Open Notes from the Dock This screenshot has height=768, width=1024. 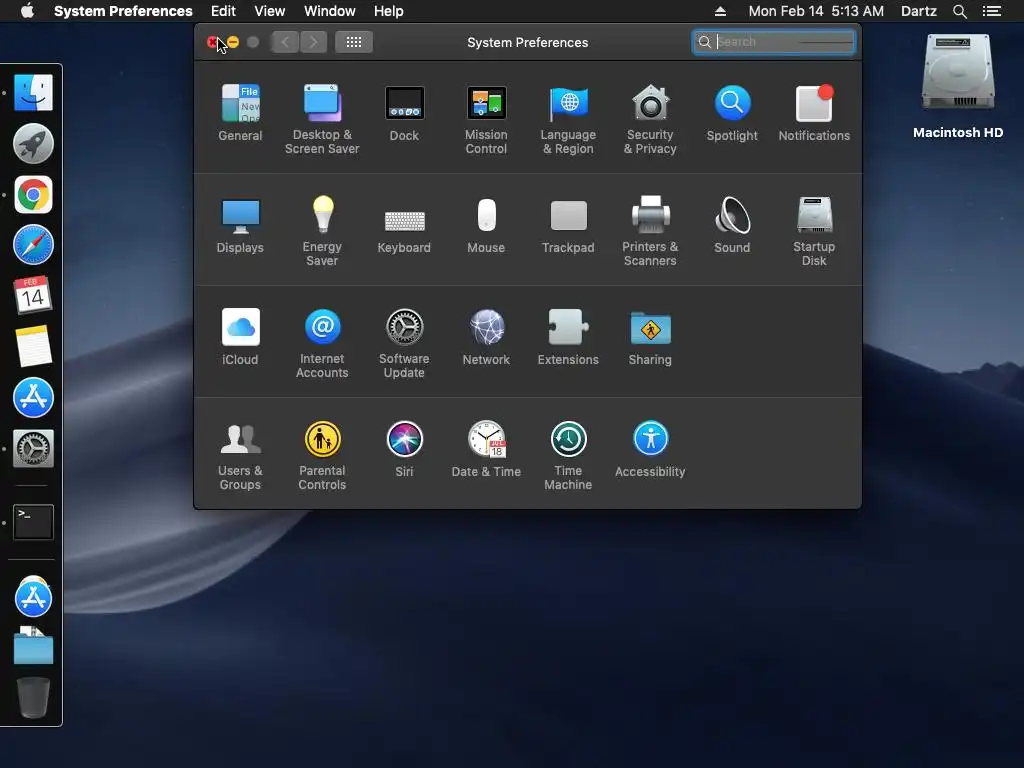point(33,346)
